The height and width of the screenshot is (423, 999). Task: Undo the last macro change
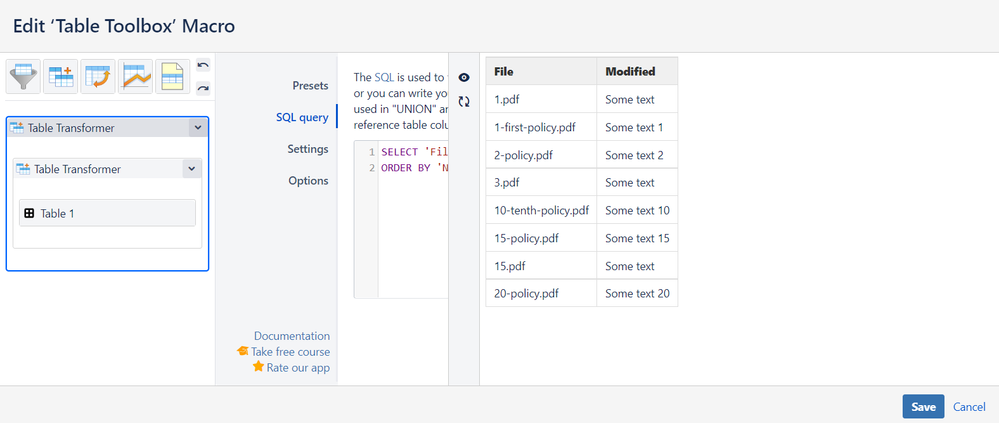coord(203,66)
